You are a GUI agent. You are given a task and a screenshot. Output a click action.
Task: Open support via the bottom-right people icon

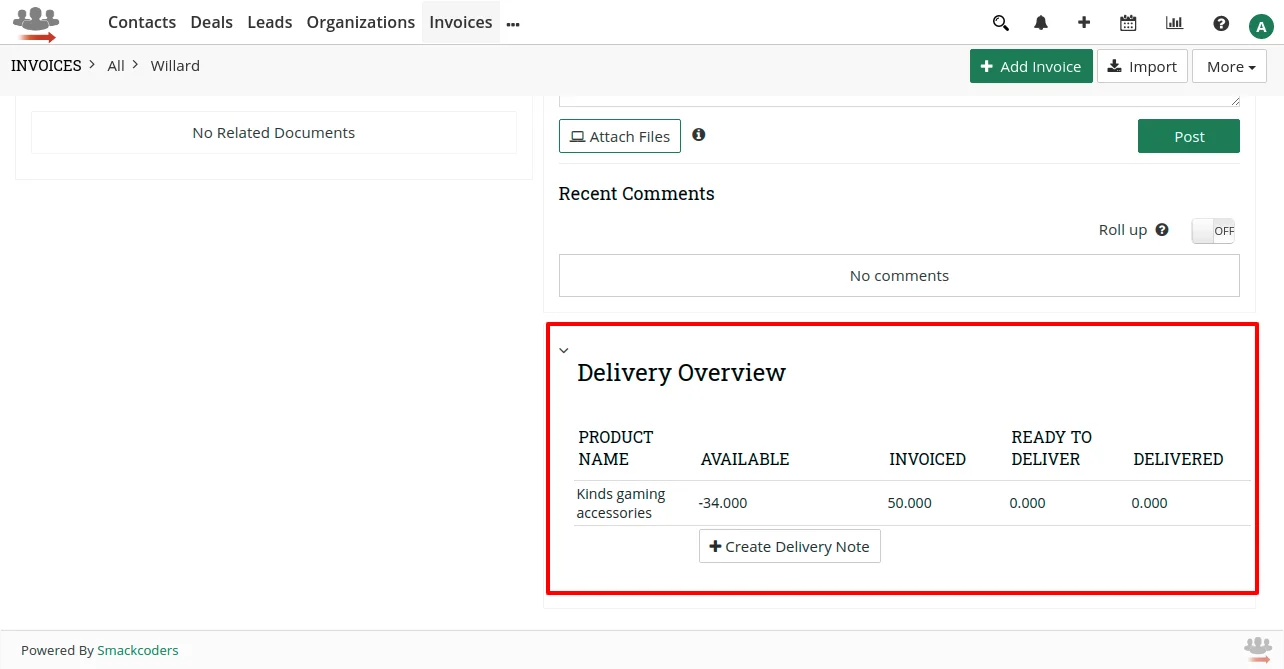(1258, 649)
